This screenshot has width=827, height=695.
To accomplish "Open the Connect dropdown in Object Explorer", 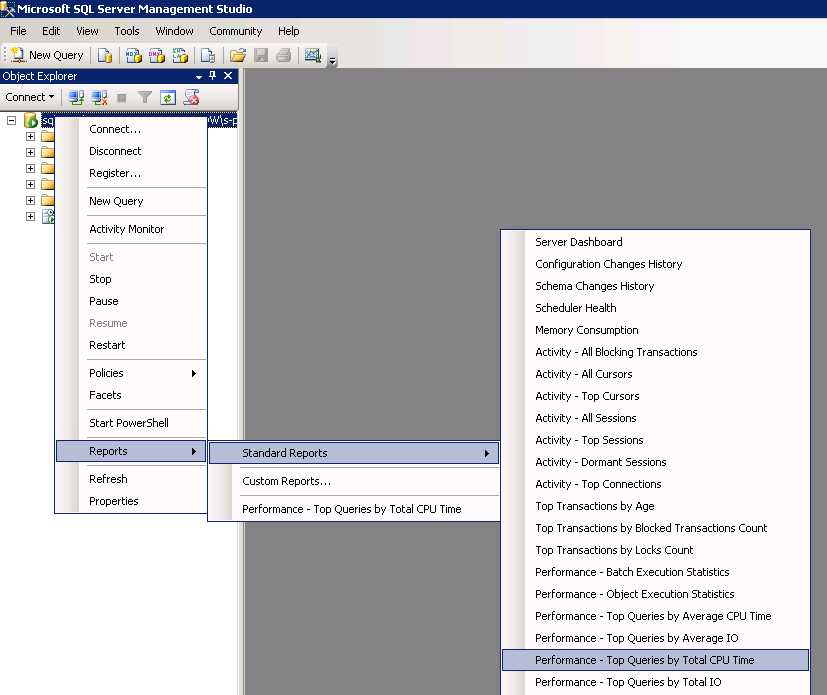I will pyautogui.click(x=30, y=97).
